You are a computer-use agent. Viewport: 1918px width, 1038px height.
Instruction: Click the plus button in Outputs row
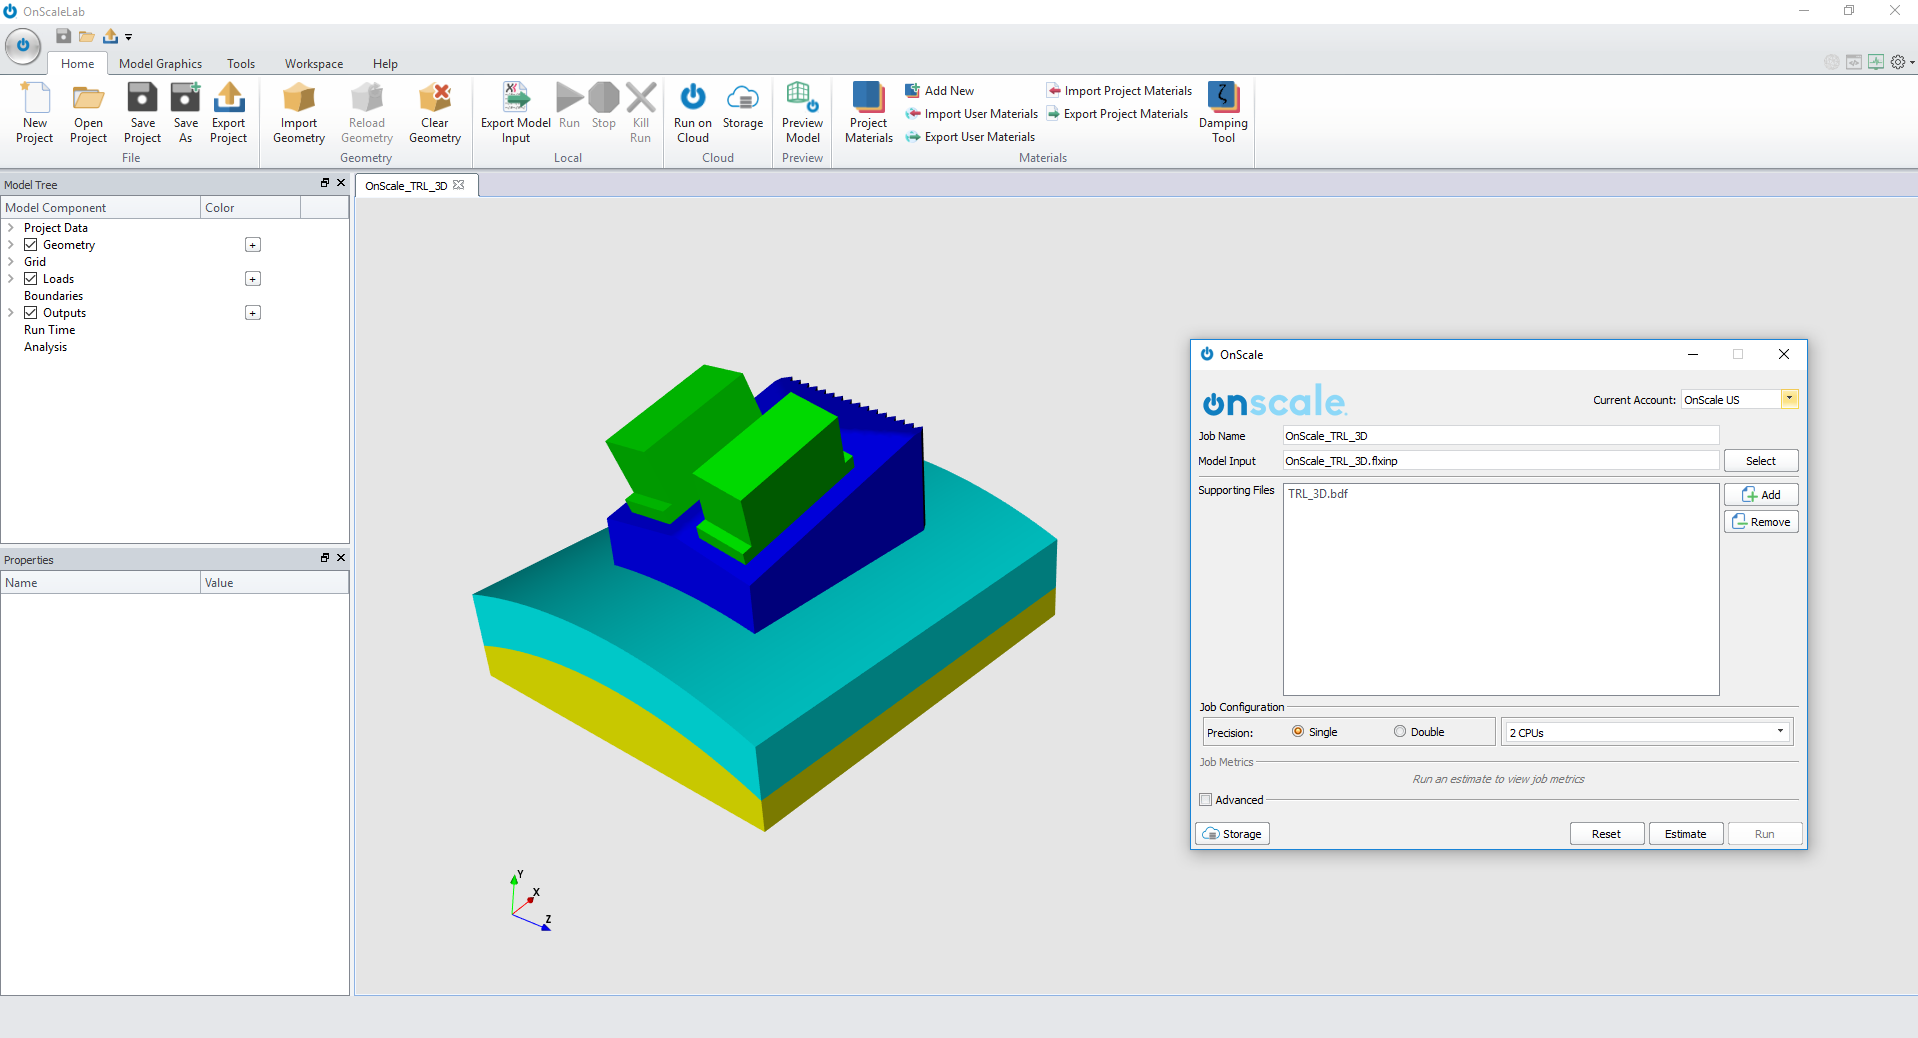click(253, 313)
